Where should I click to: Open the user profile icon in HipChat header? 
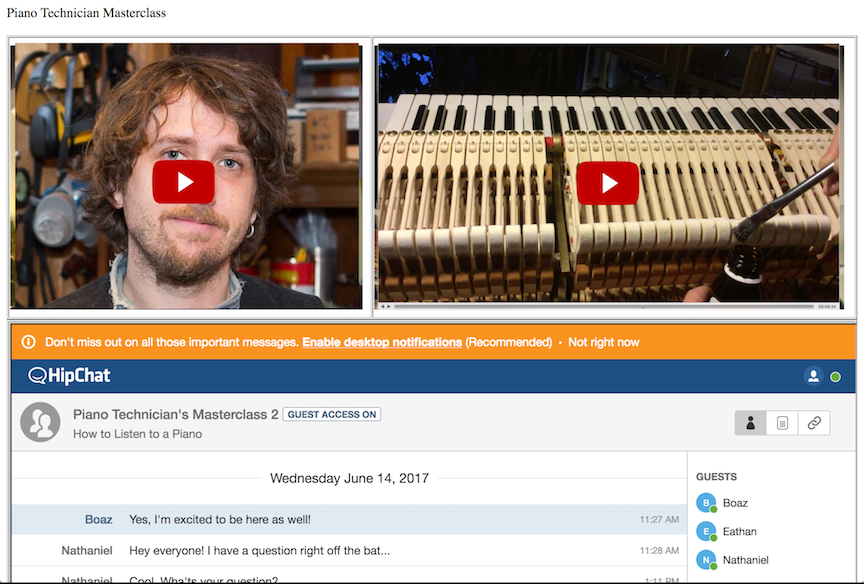pos(813,376)
